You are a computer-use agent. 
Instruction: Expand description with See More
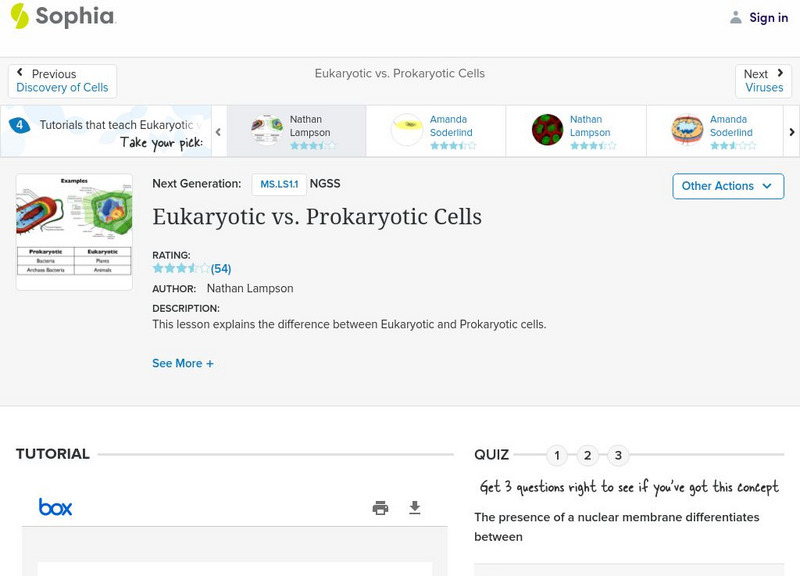(x=183, y=363)
